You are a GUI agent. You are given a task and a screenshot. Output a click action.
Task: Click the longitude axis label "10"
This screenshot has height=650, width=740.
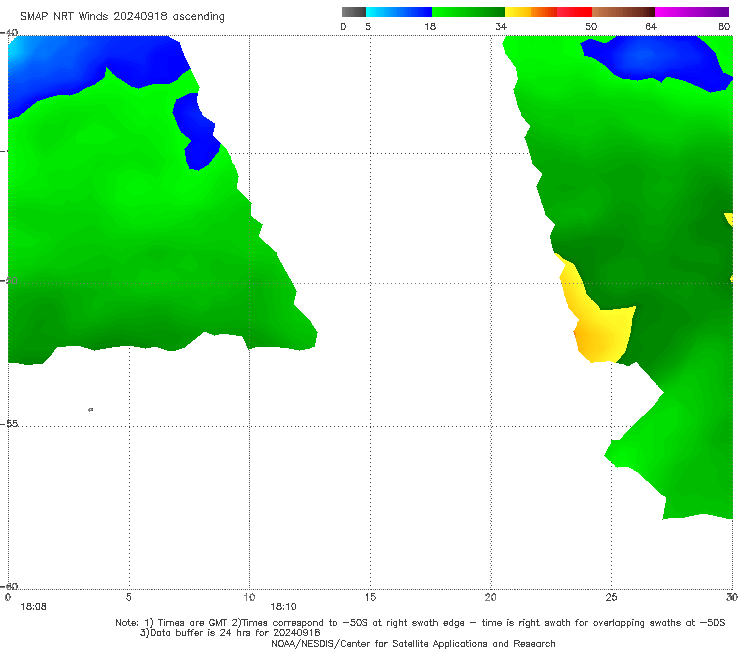click(249, 598)
